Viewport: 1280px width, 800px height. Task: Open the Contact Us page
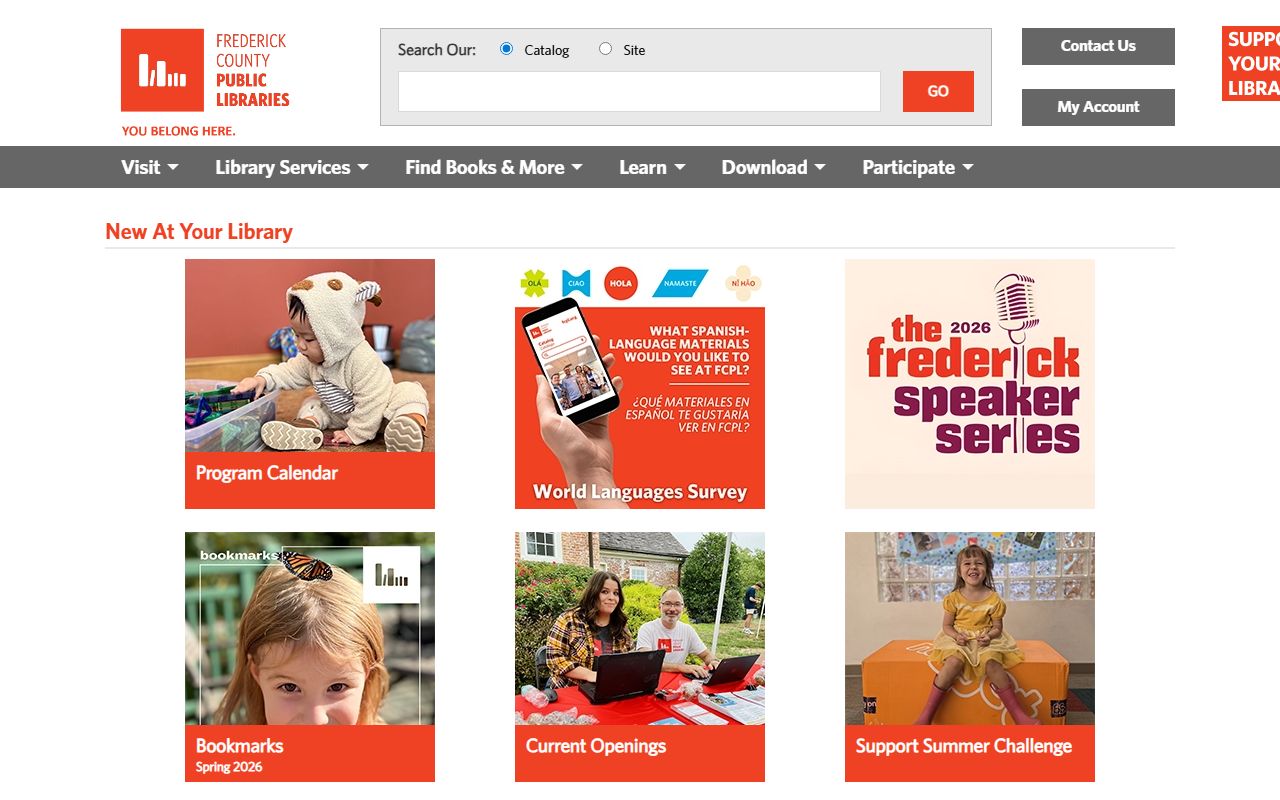1098,46
